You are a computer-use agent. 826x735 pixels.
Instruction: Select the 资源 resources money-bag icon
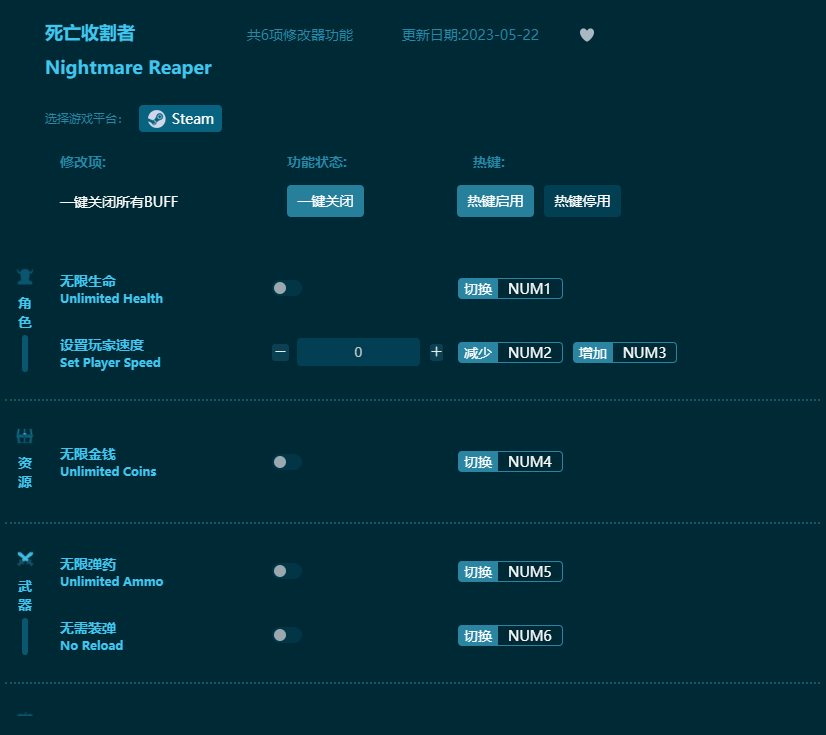coord(24,435)
